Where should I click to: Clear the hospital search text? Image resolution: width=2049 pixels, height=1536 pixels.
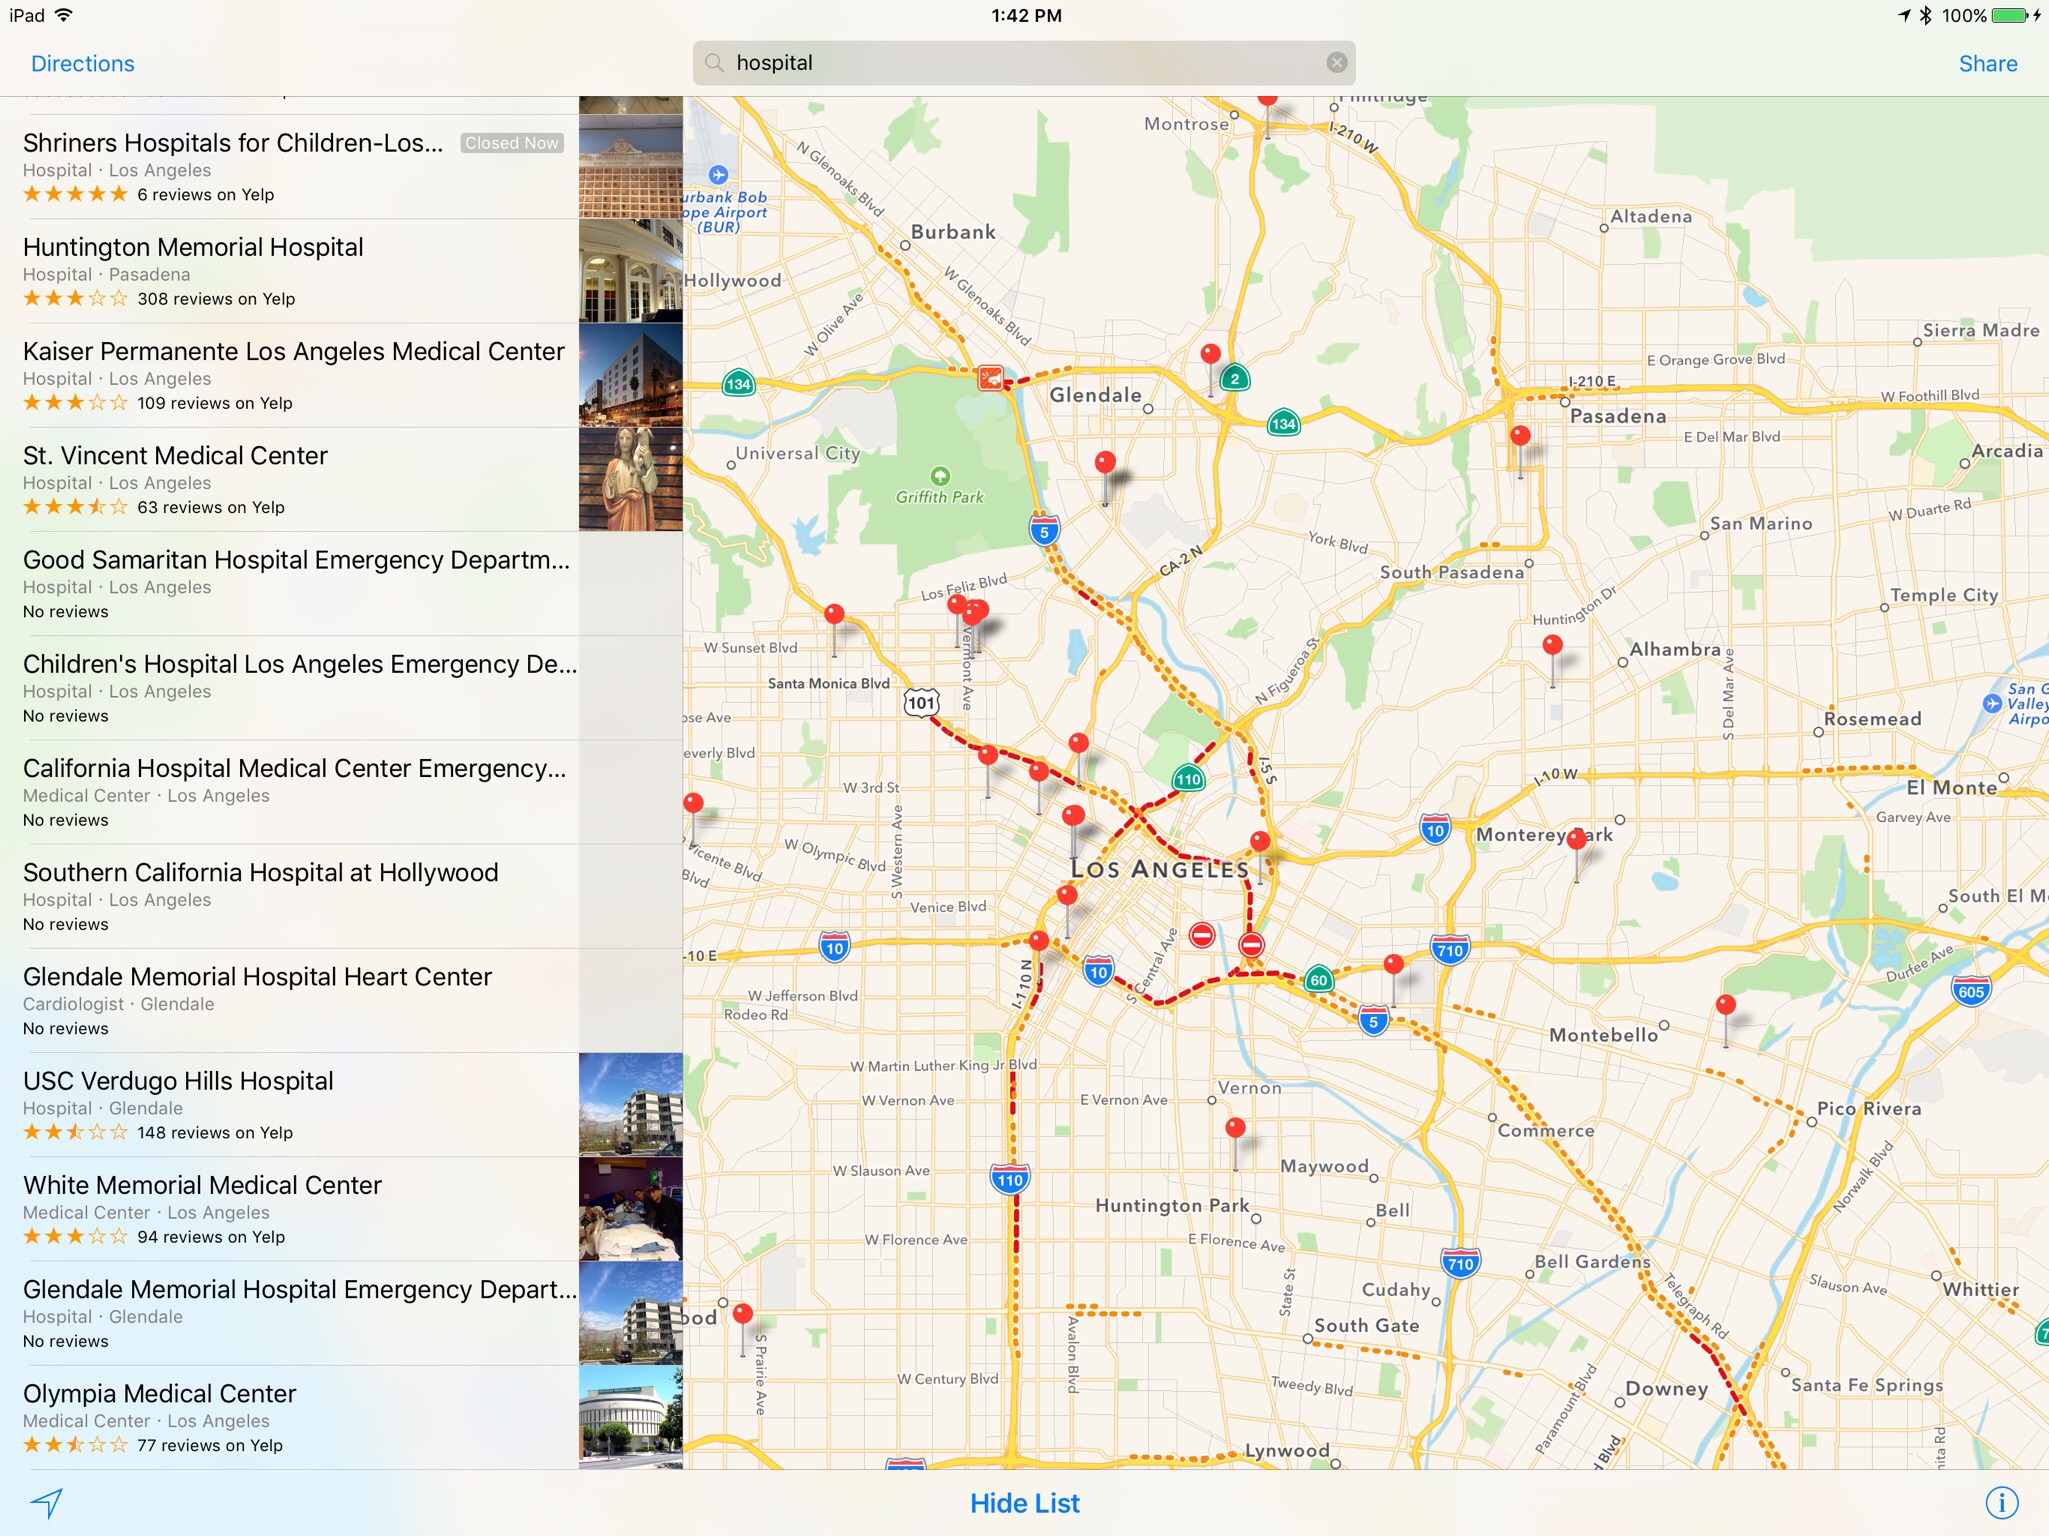click(x=1336, y=63)
